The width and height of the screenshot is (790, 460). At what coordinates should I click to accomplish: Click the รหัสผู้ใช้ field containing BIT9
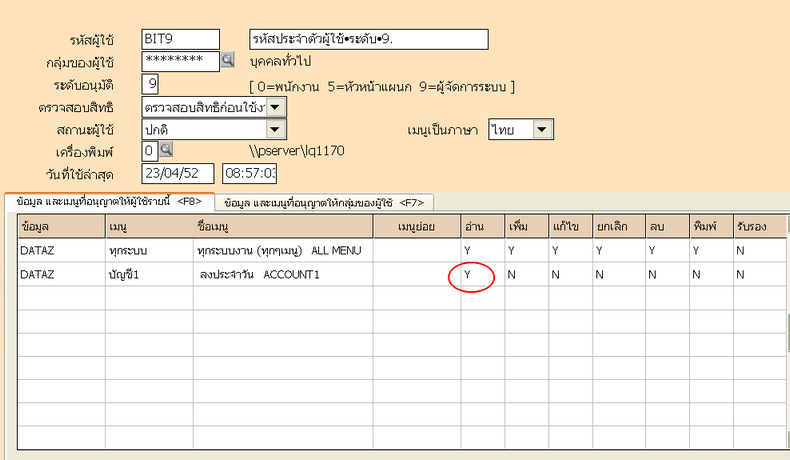(x=180, y=39)
